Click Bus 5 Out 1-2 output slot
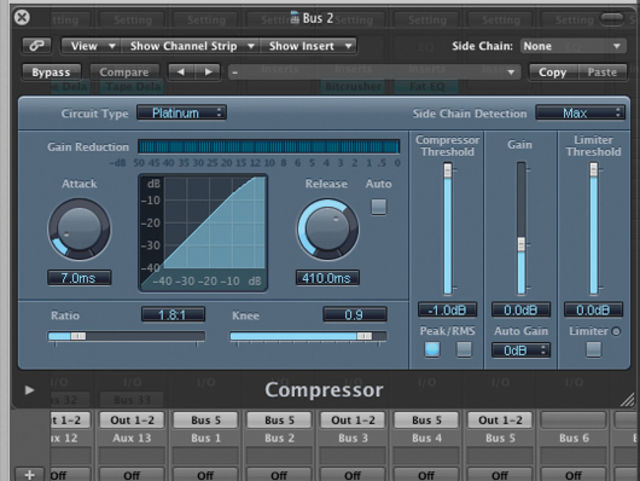Image resolution: width=640 pixels, height=481 pixels. 500,420
